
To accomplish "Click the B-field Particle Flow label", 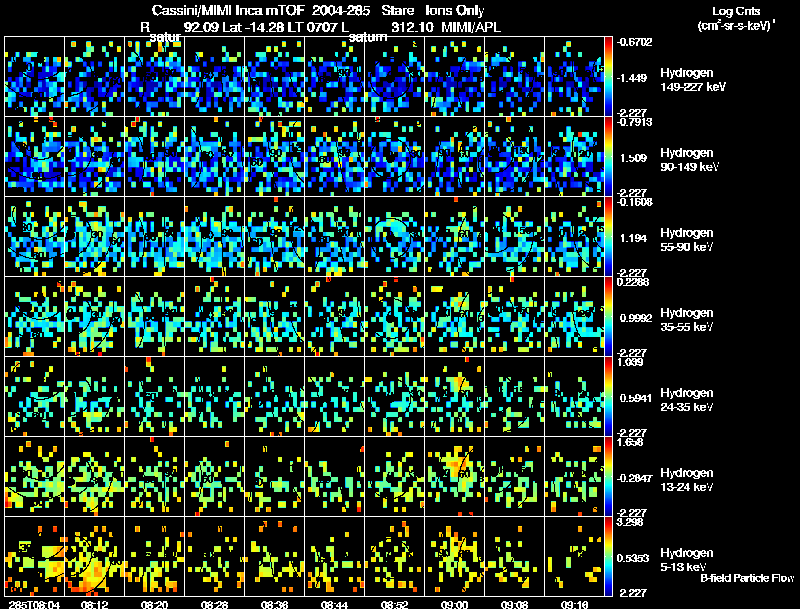I will coord(747,578).
